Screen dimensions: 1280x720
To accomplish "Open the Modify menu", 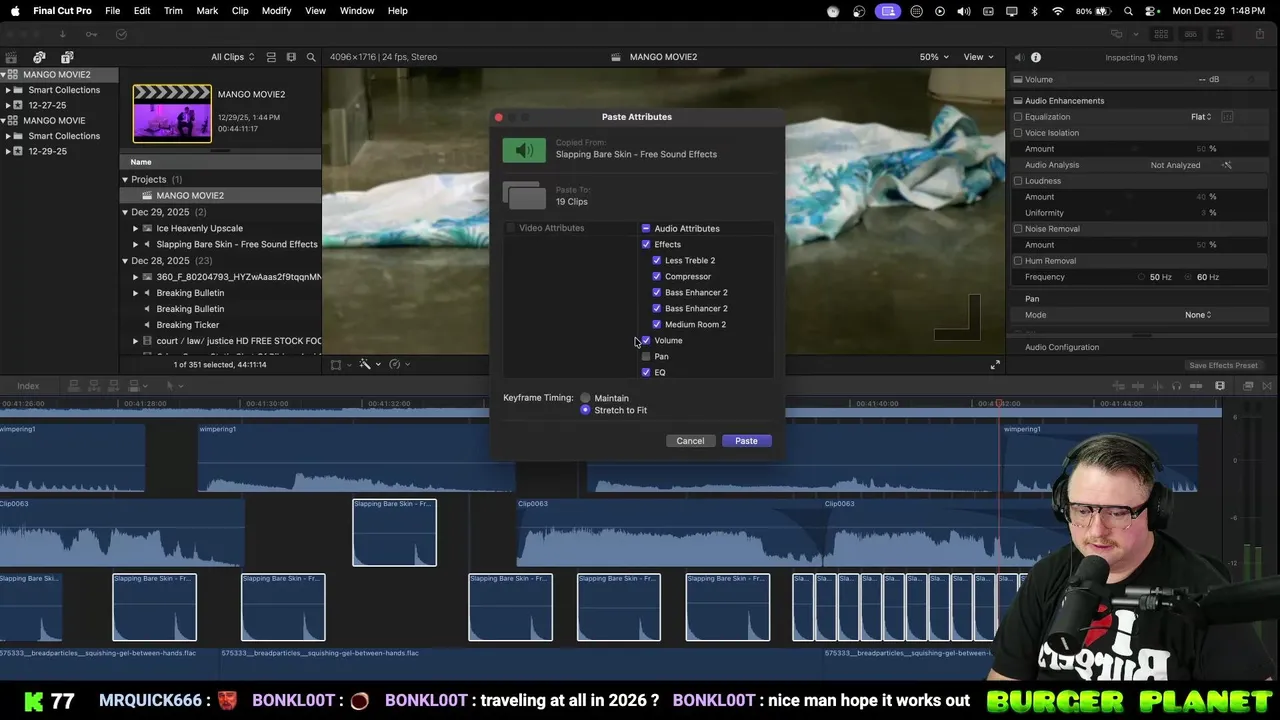I will 277,11.
